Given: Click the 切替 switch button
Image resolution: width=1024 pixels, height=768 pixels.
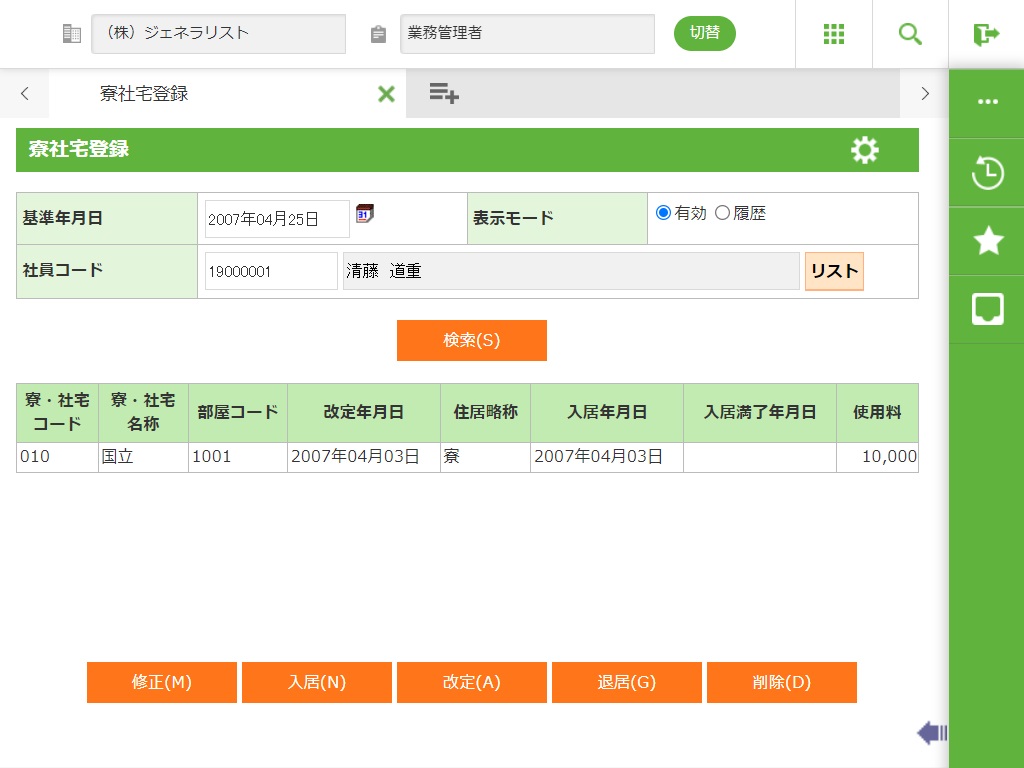Looking at the screenshot, I should (x=704, y=33).
